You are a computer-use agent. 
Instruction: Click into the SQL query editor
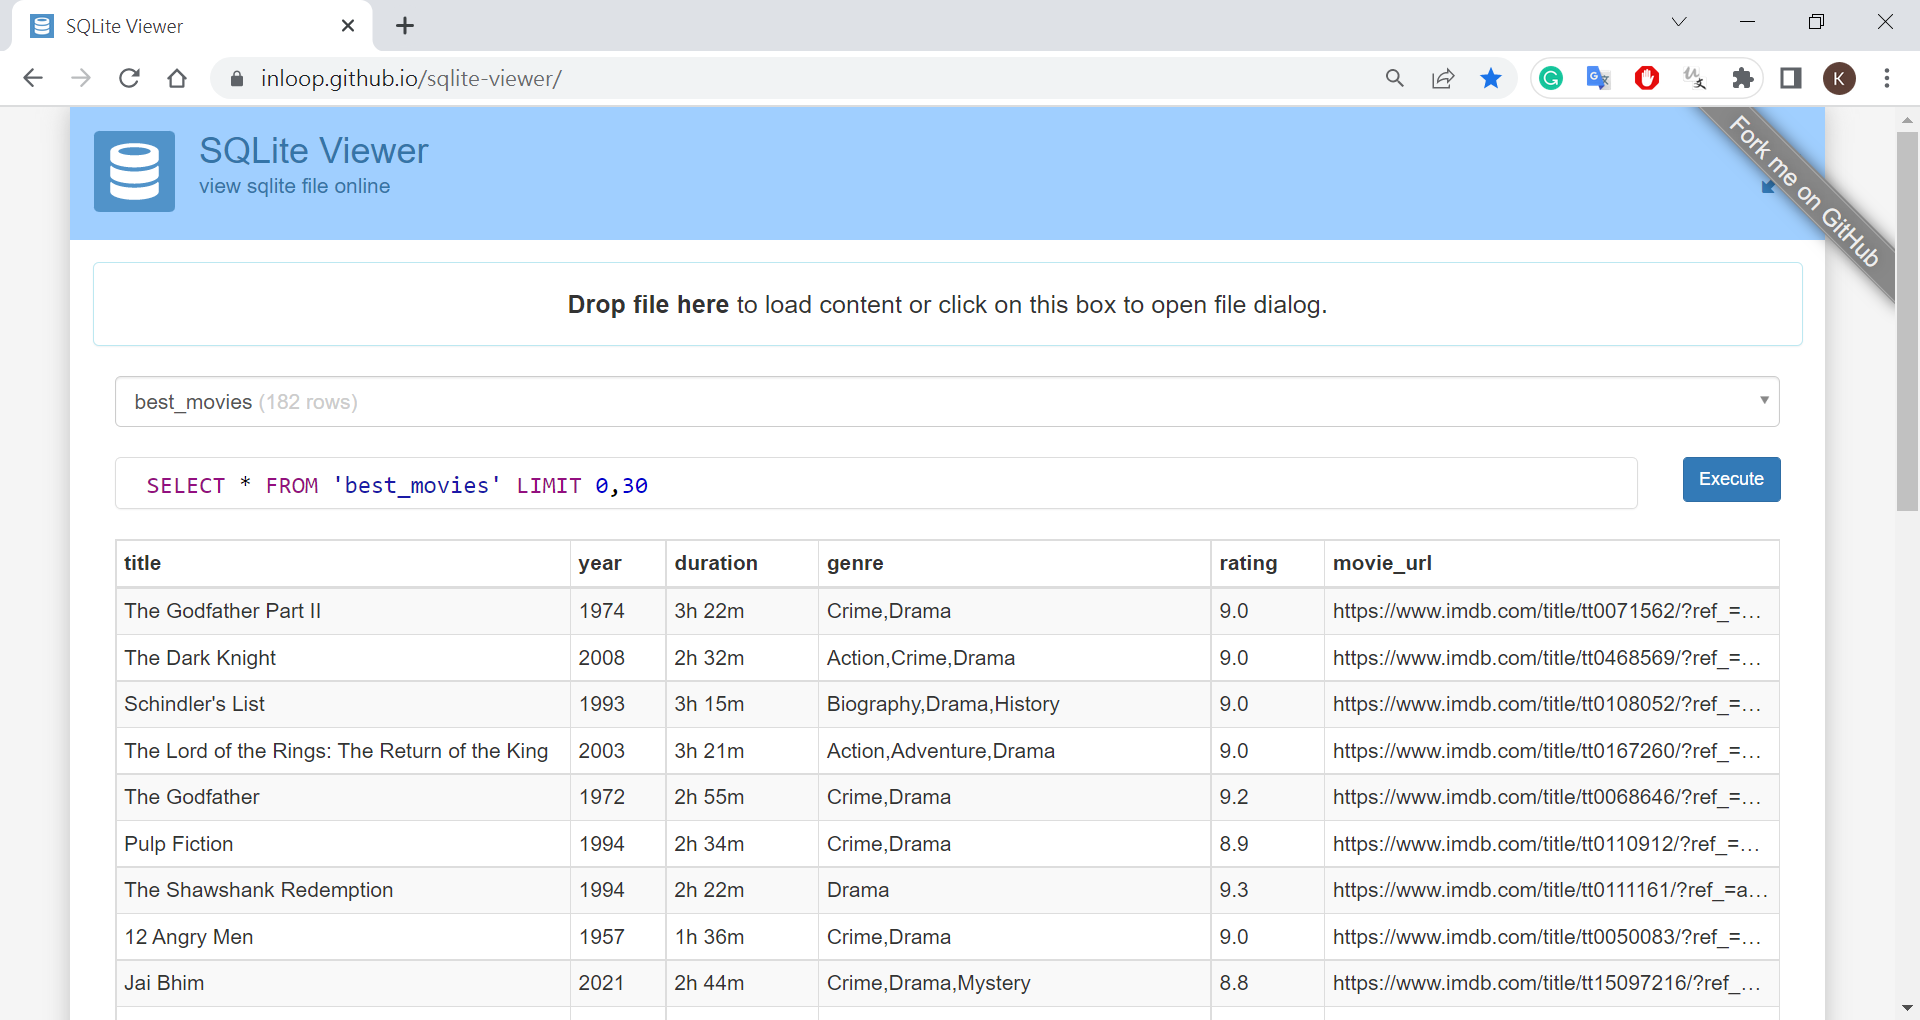[x=875, y=485]
